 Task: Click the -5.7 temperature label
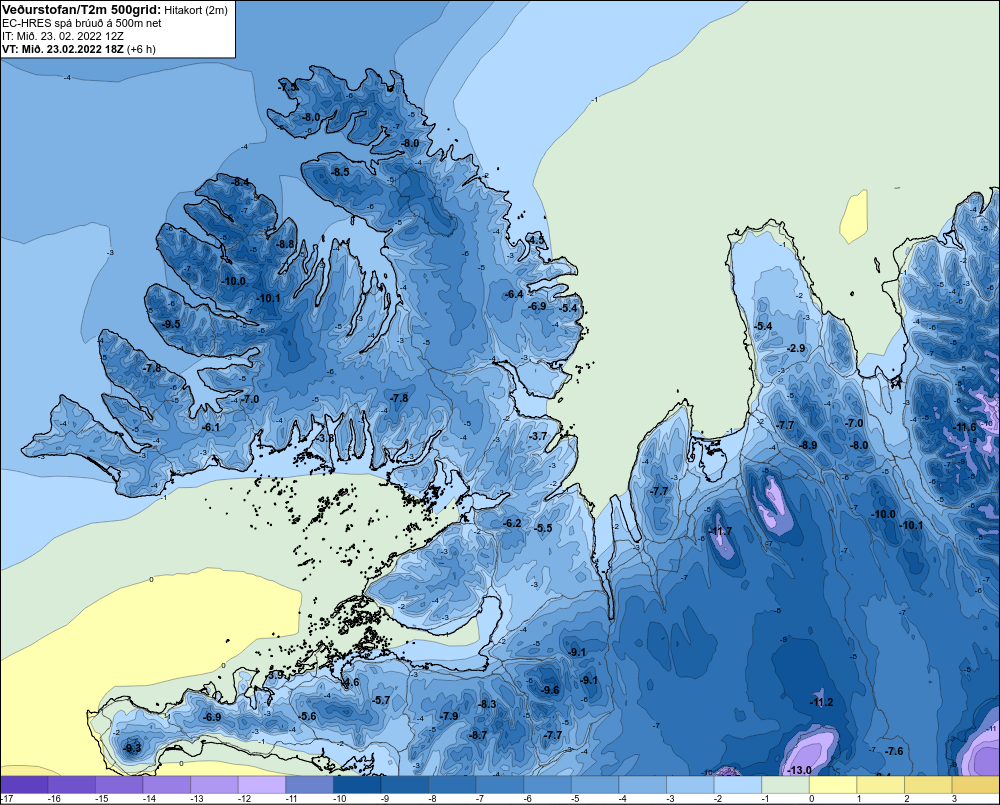tap(381, 700)
